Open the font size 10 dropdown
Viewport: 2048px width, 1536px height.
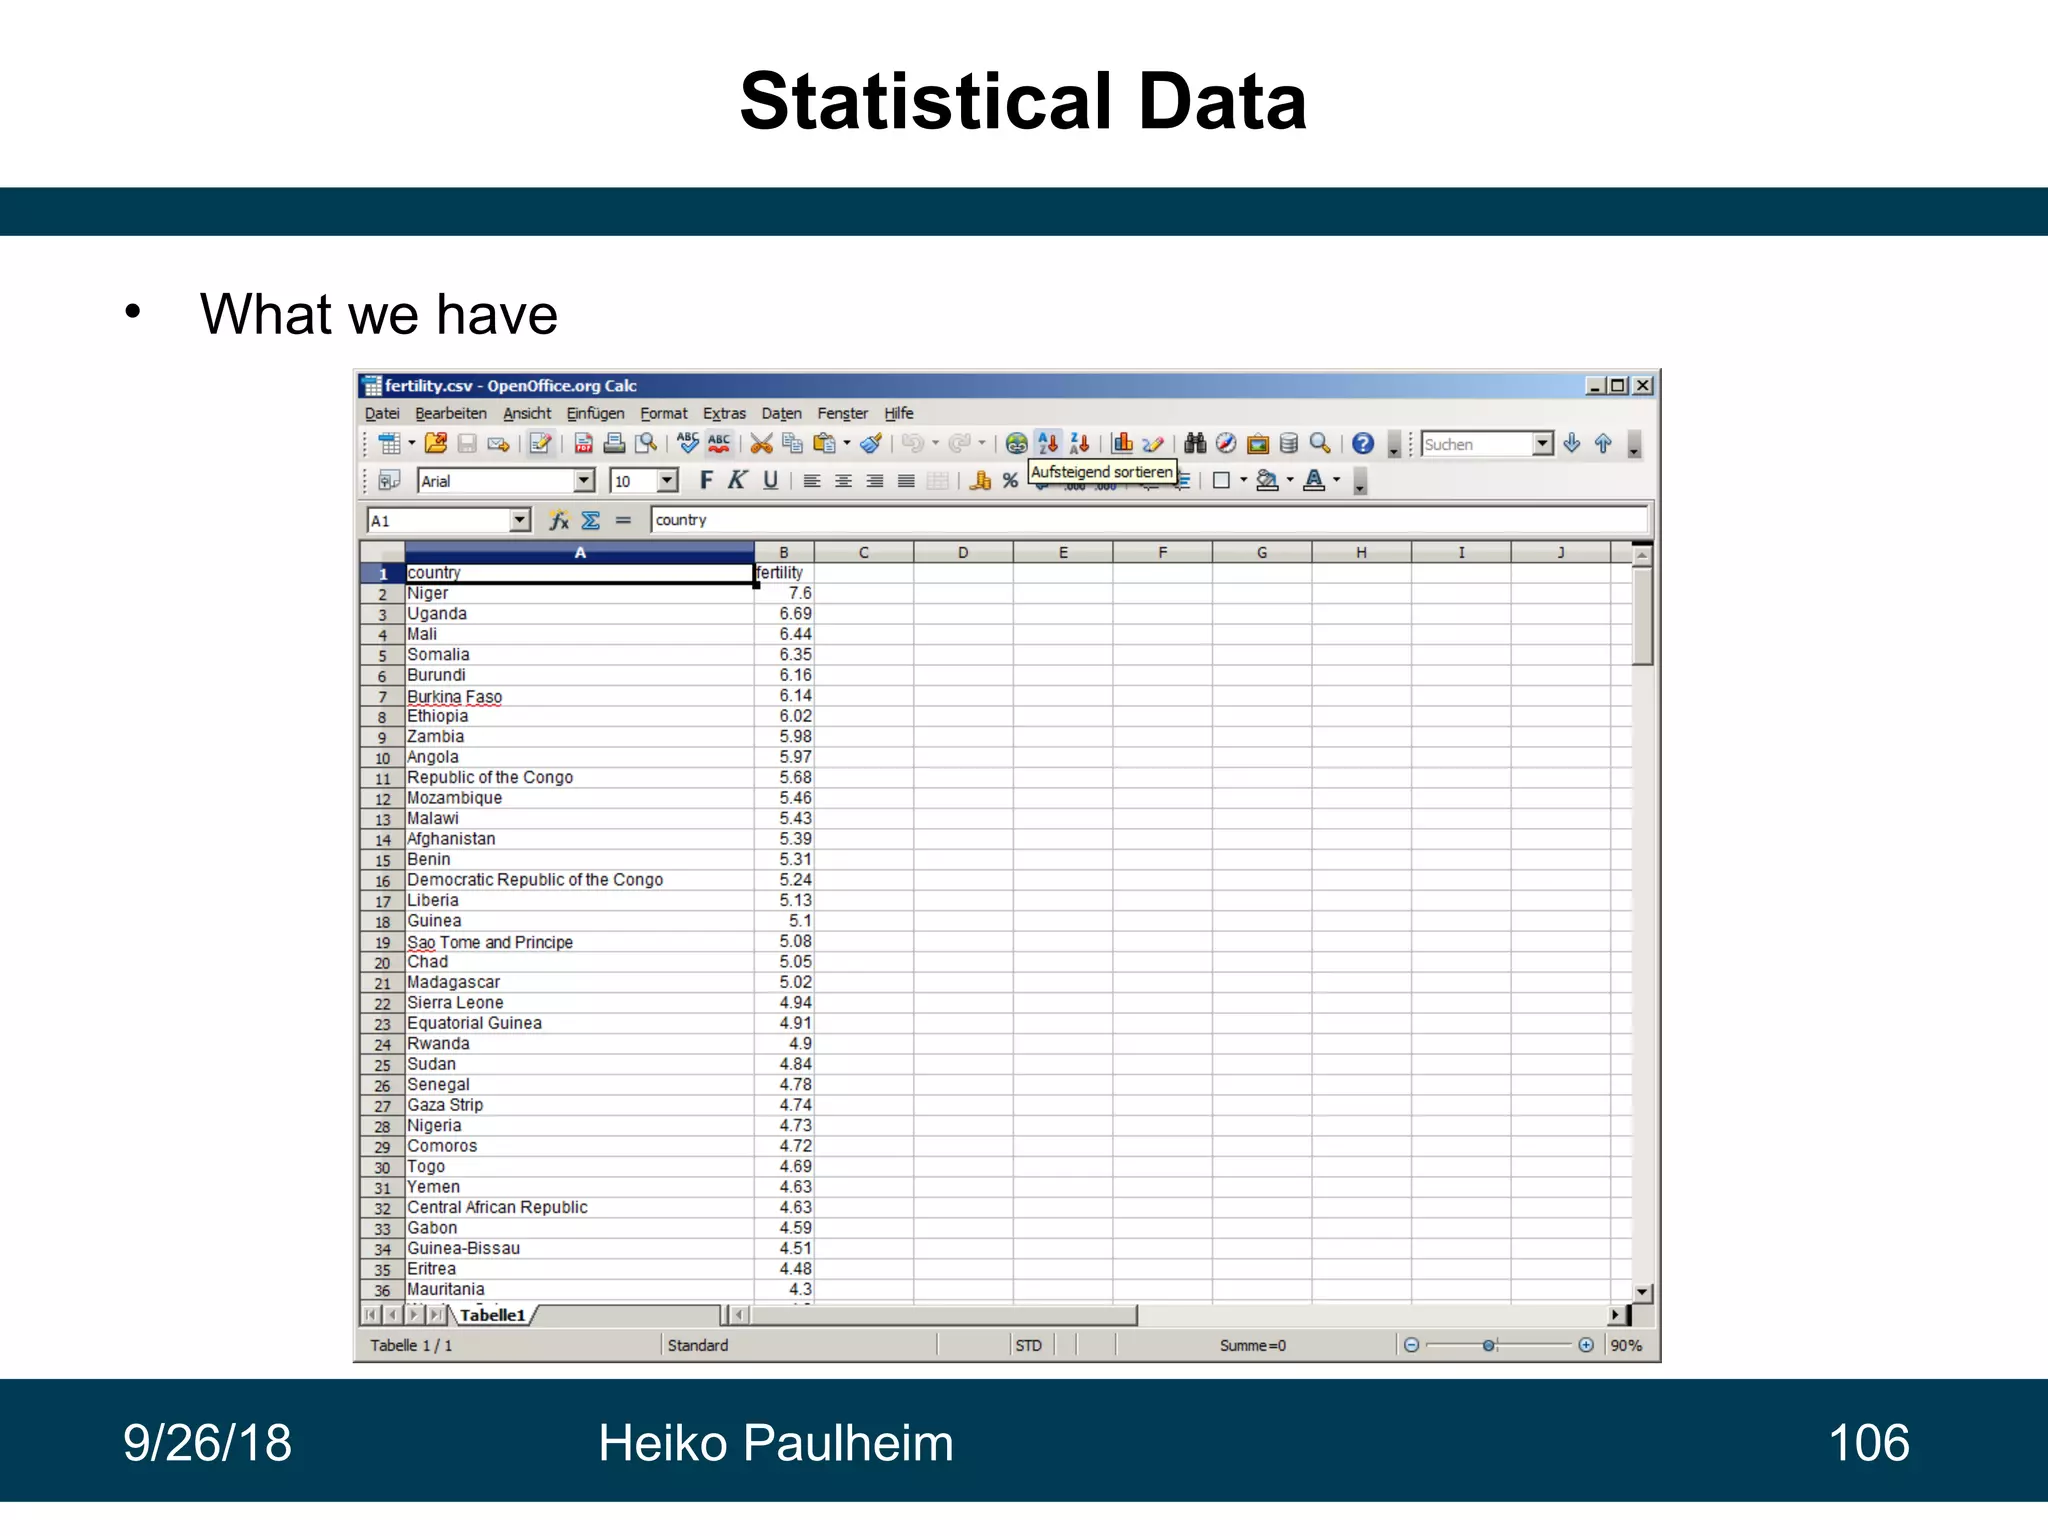[x=668, y=481]
